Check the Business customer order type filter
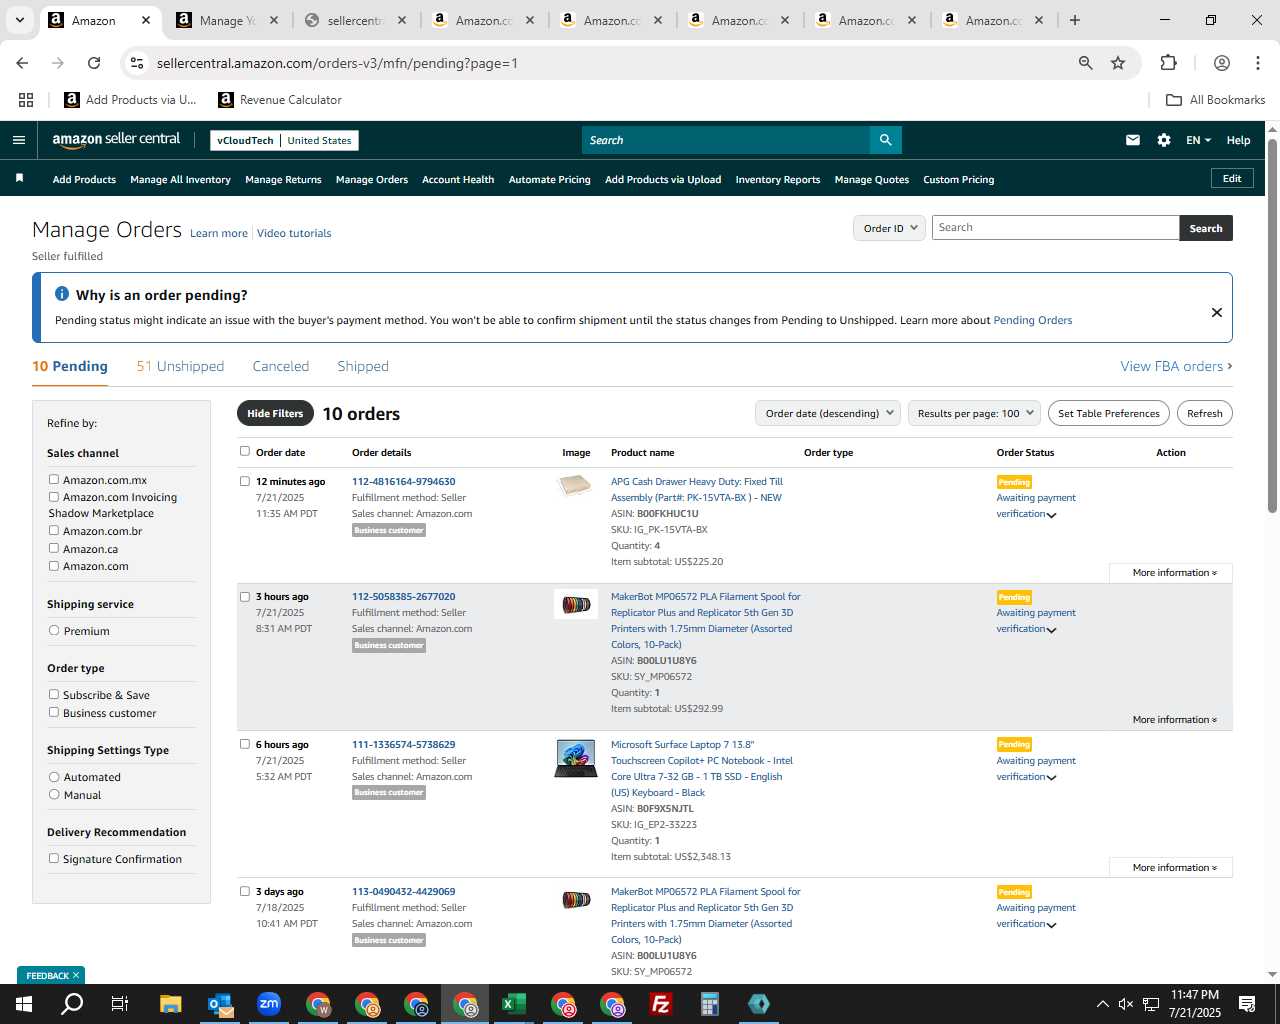The width and height of the screenshot is (1280, 1024). pos(54,713)
